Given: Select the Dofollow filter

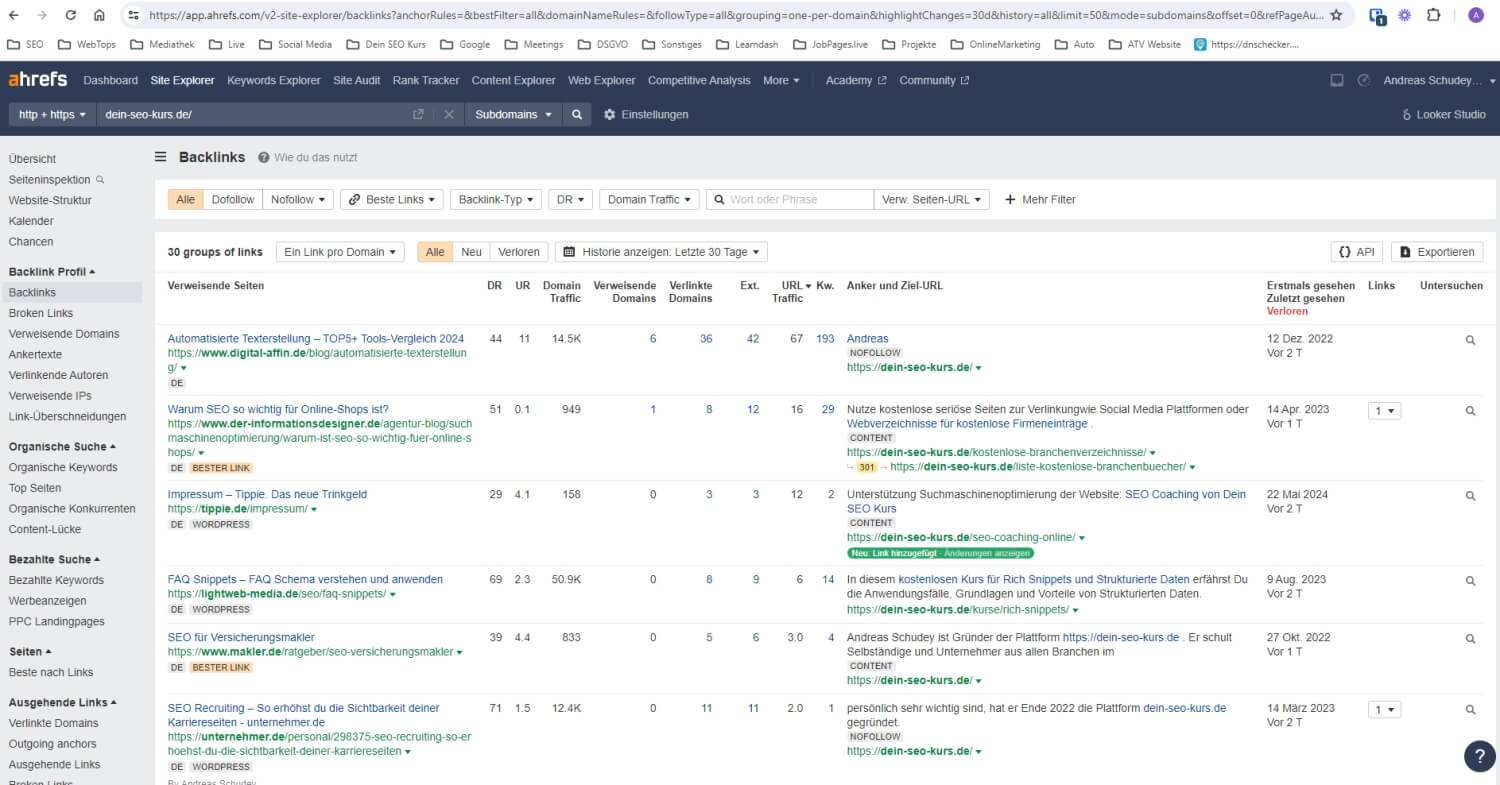Looking at the screenshot, I should 233,200.
